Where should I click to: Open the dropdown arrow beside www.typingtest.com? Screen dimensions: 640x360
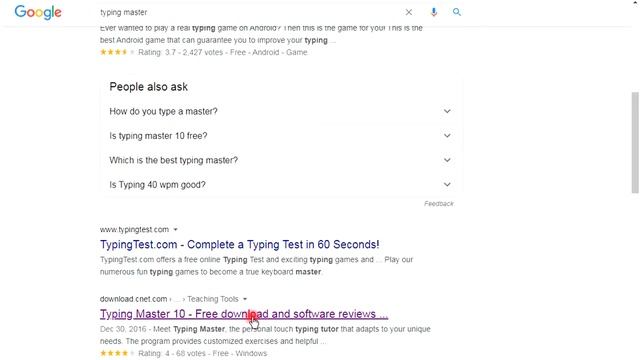(x=176, y=229)
